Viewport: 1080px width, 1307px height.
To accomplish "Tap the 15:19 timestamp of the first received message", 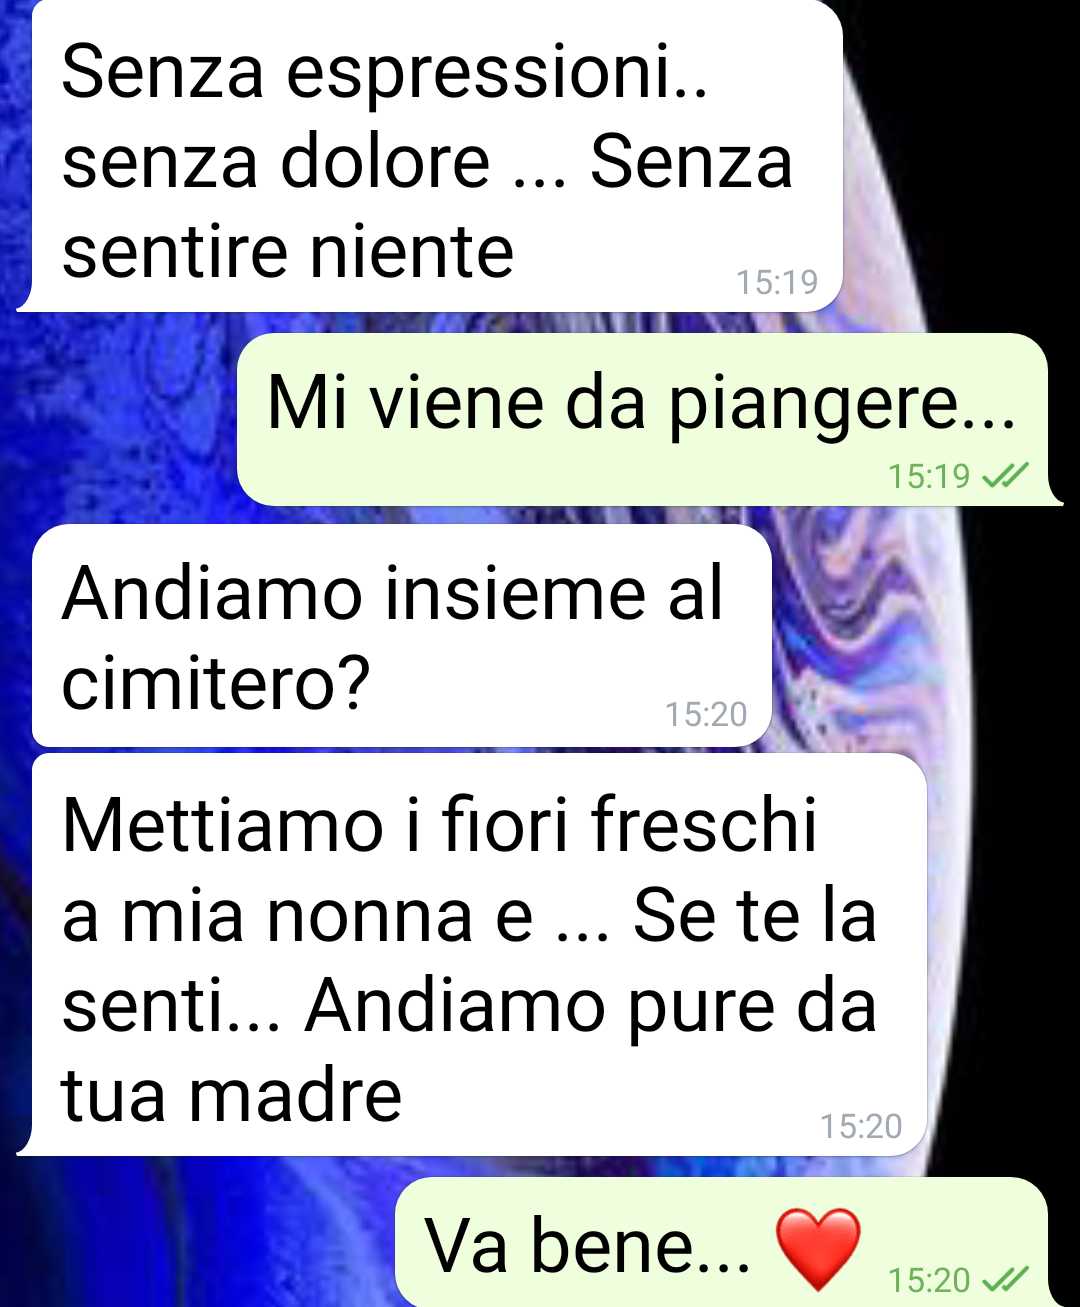I will click(777, 282).
